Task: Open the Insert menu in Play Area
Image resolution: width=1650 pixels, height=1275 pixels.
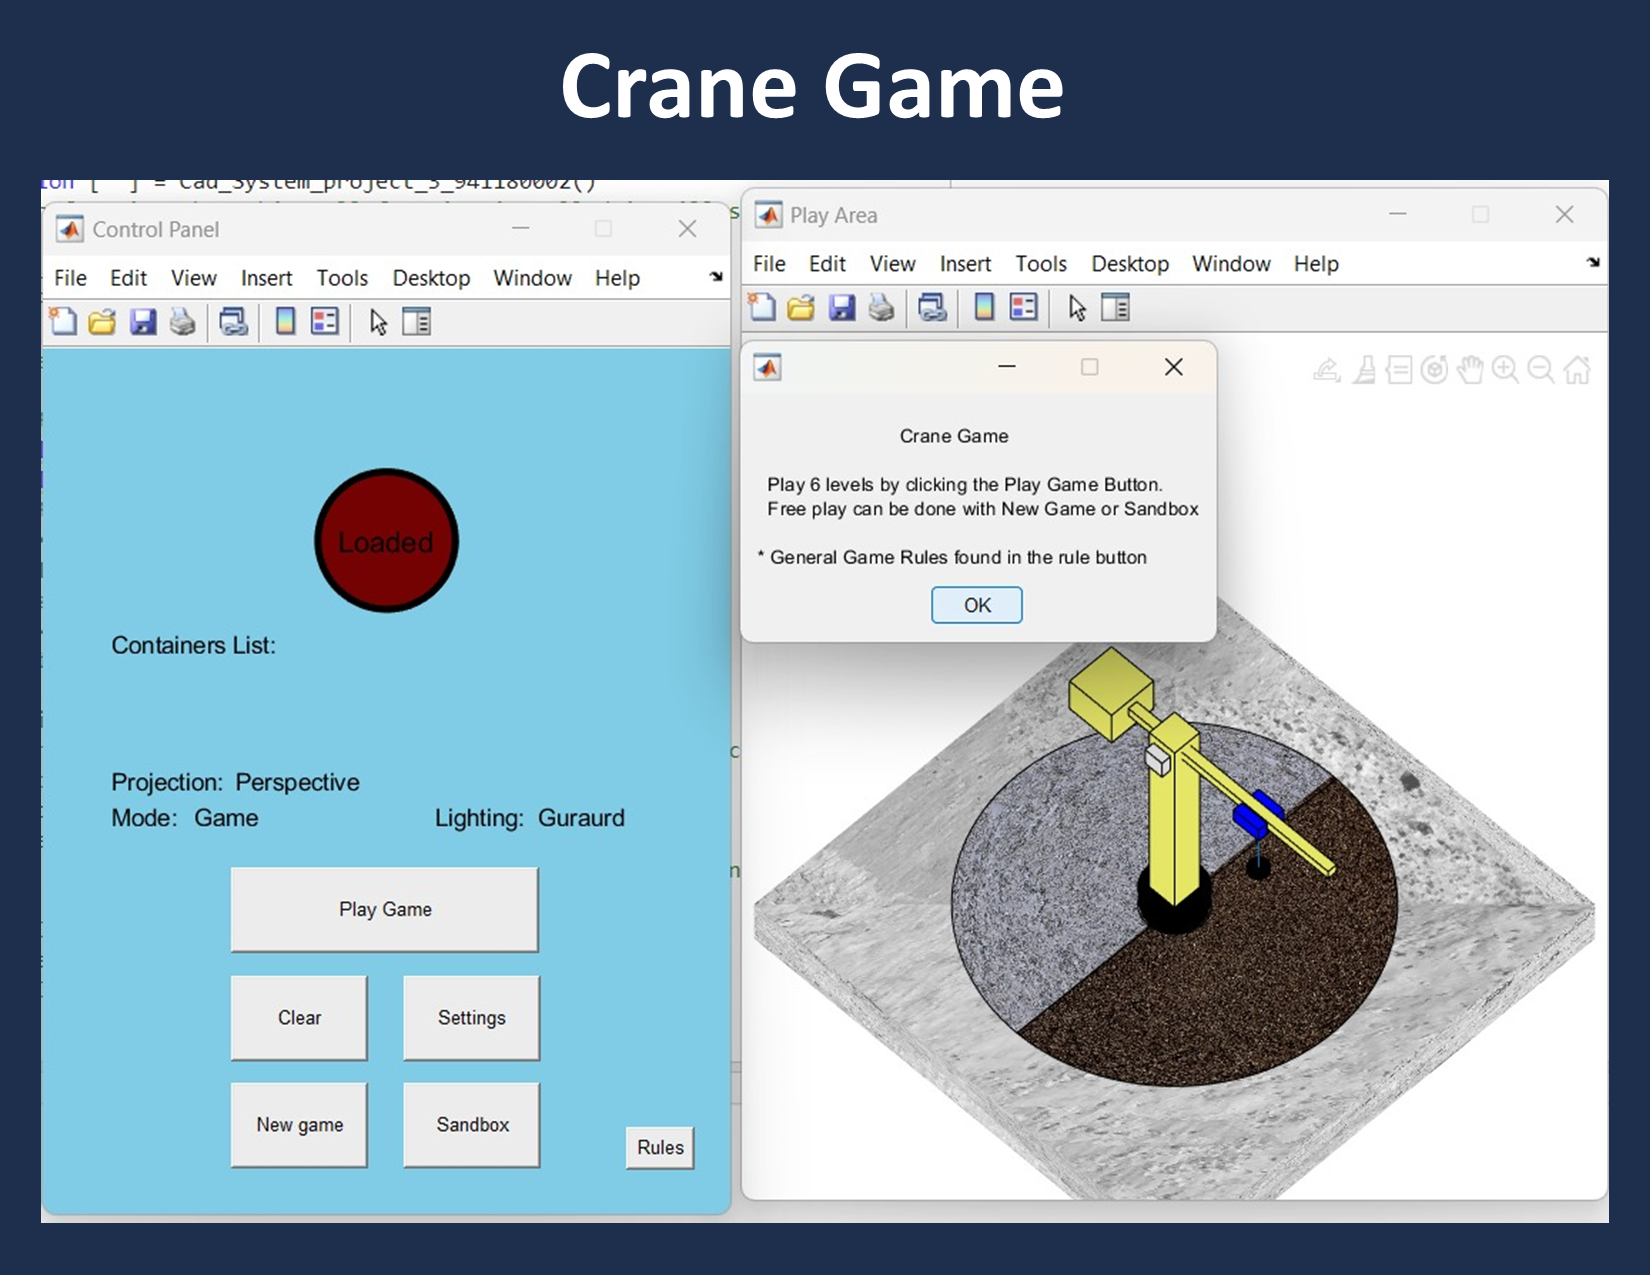Action: click(x=964, y=264)
